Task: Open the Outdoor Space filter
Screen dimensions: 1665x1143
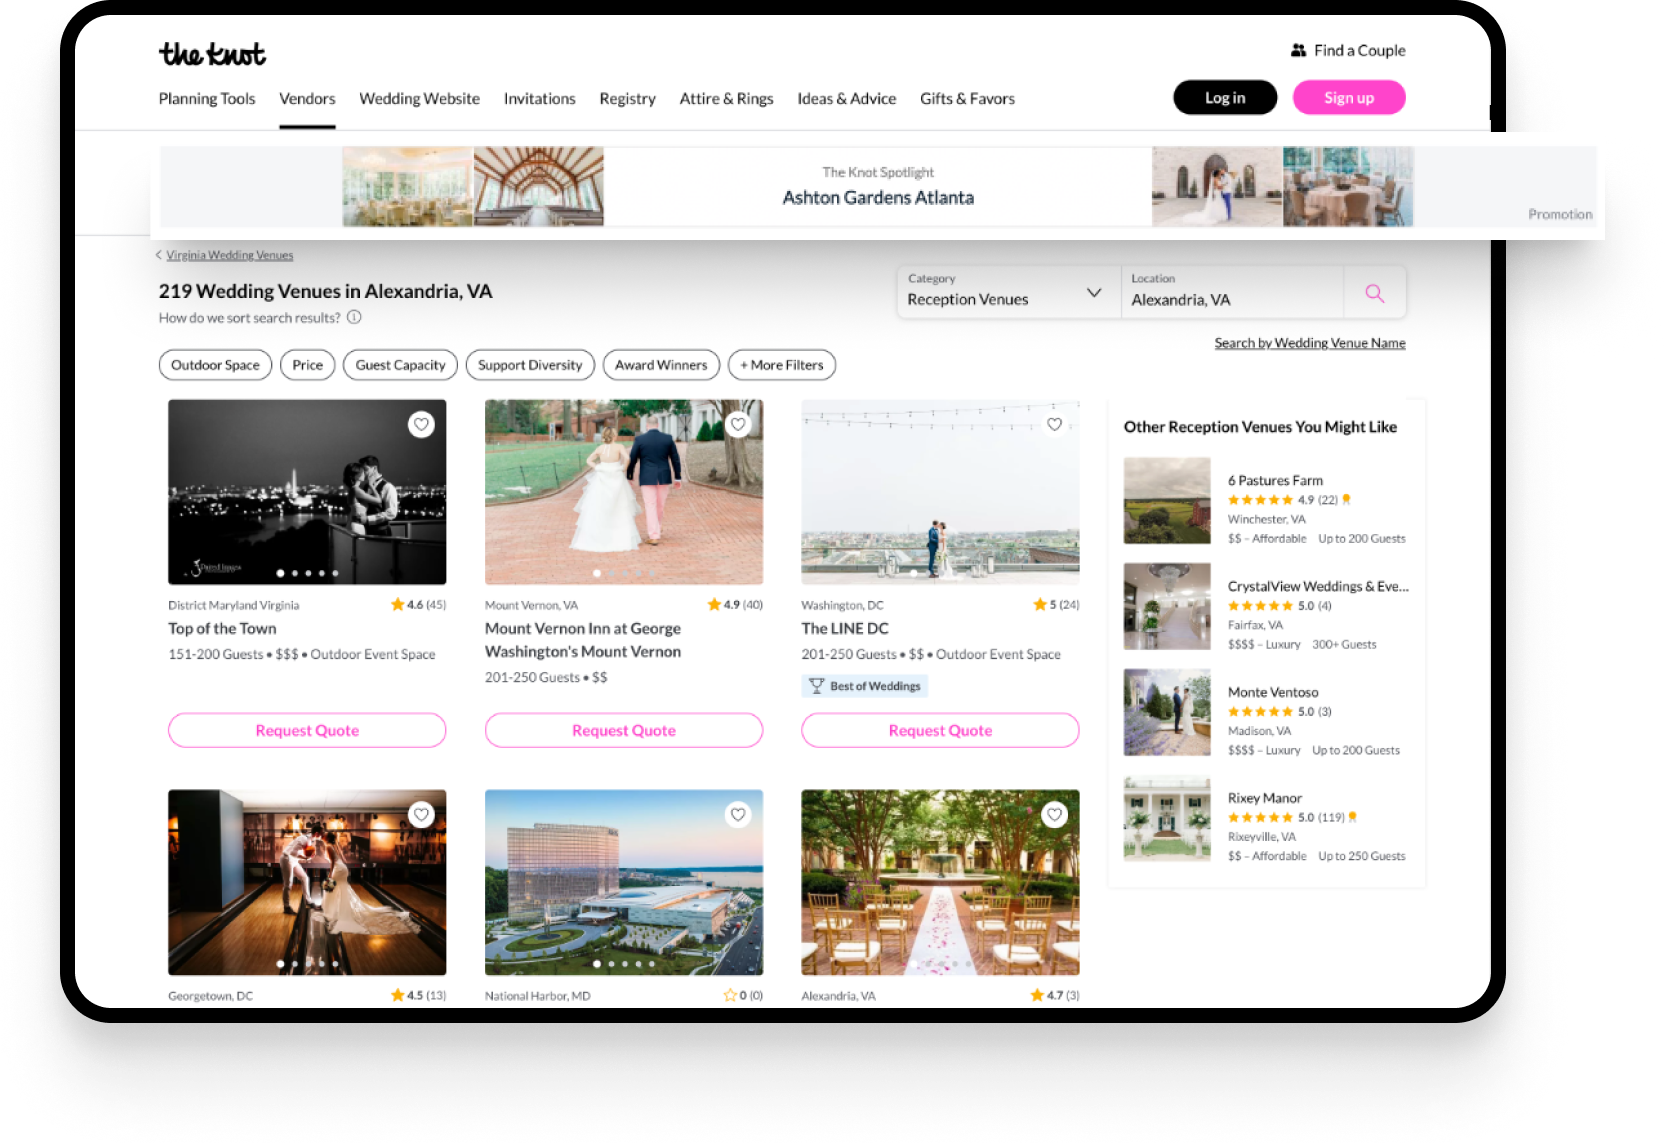Action: pos(215,365)
